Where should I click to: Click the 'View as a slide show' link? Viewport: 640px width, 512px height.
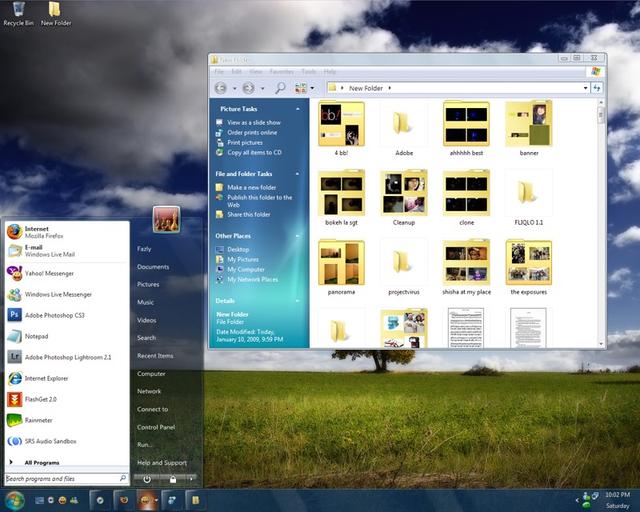pos(253,122)
